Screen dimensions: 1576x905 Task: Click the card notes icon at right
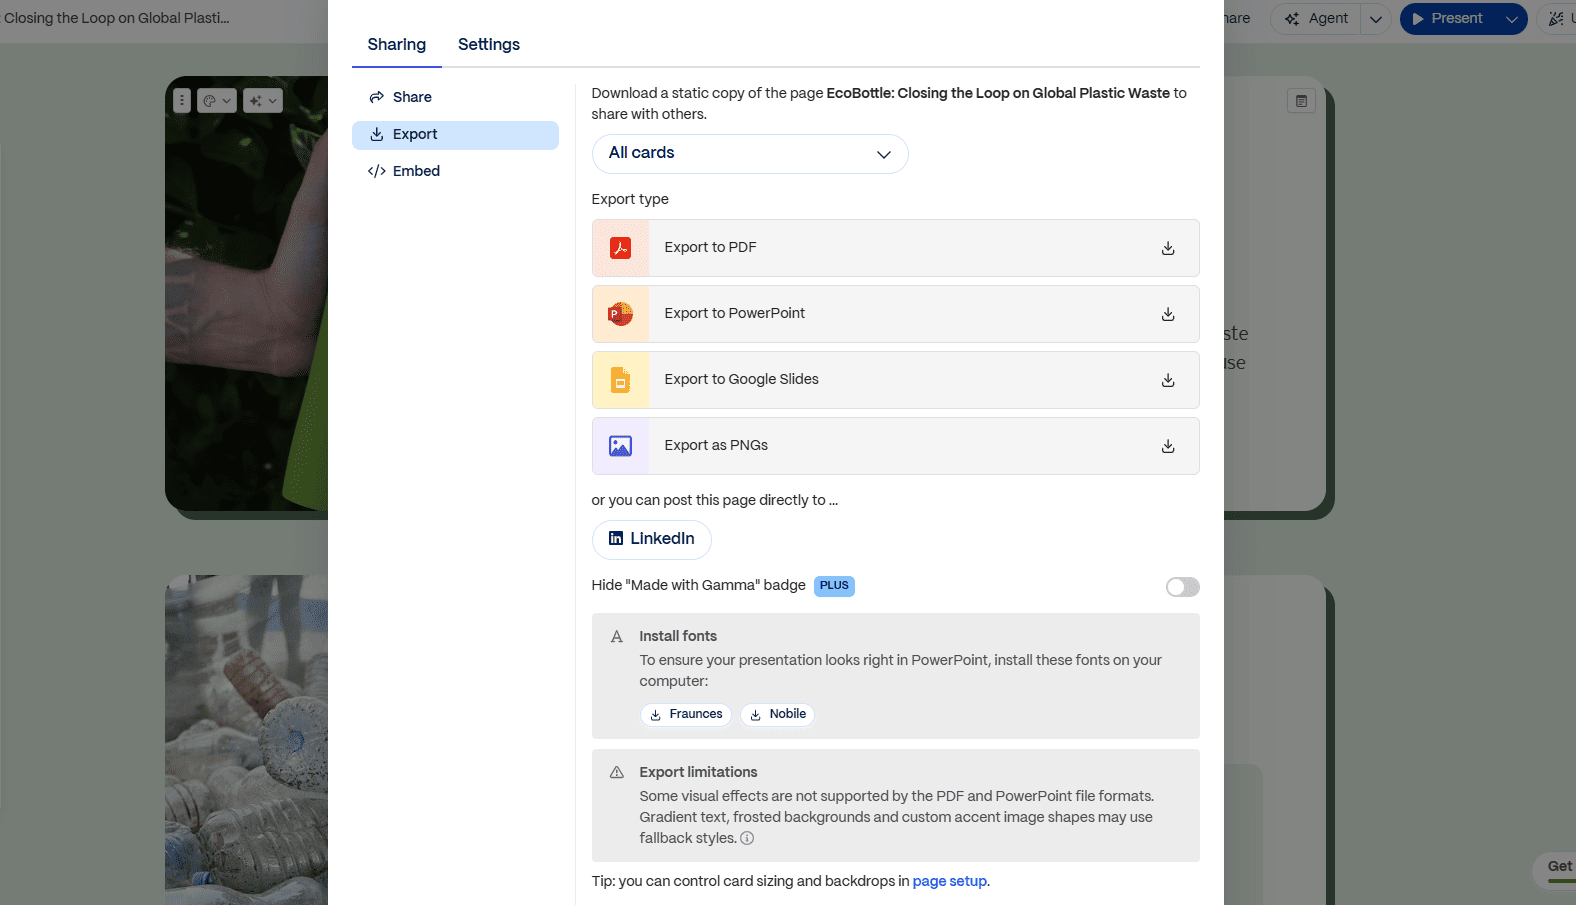[1301, 101]
